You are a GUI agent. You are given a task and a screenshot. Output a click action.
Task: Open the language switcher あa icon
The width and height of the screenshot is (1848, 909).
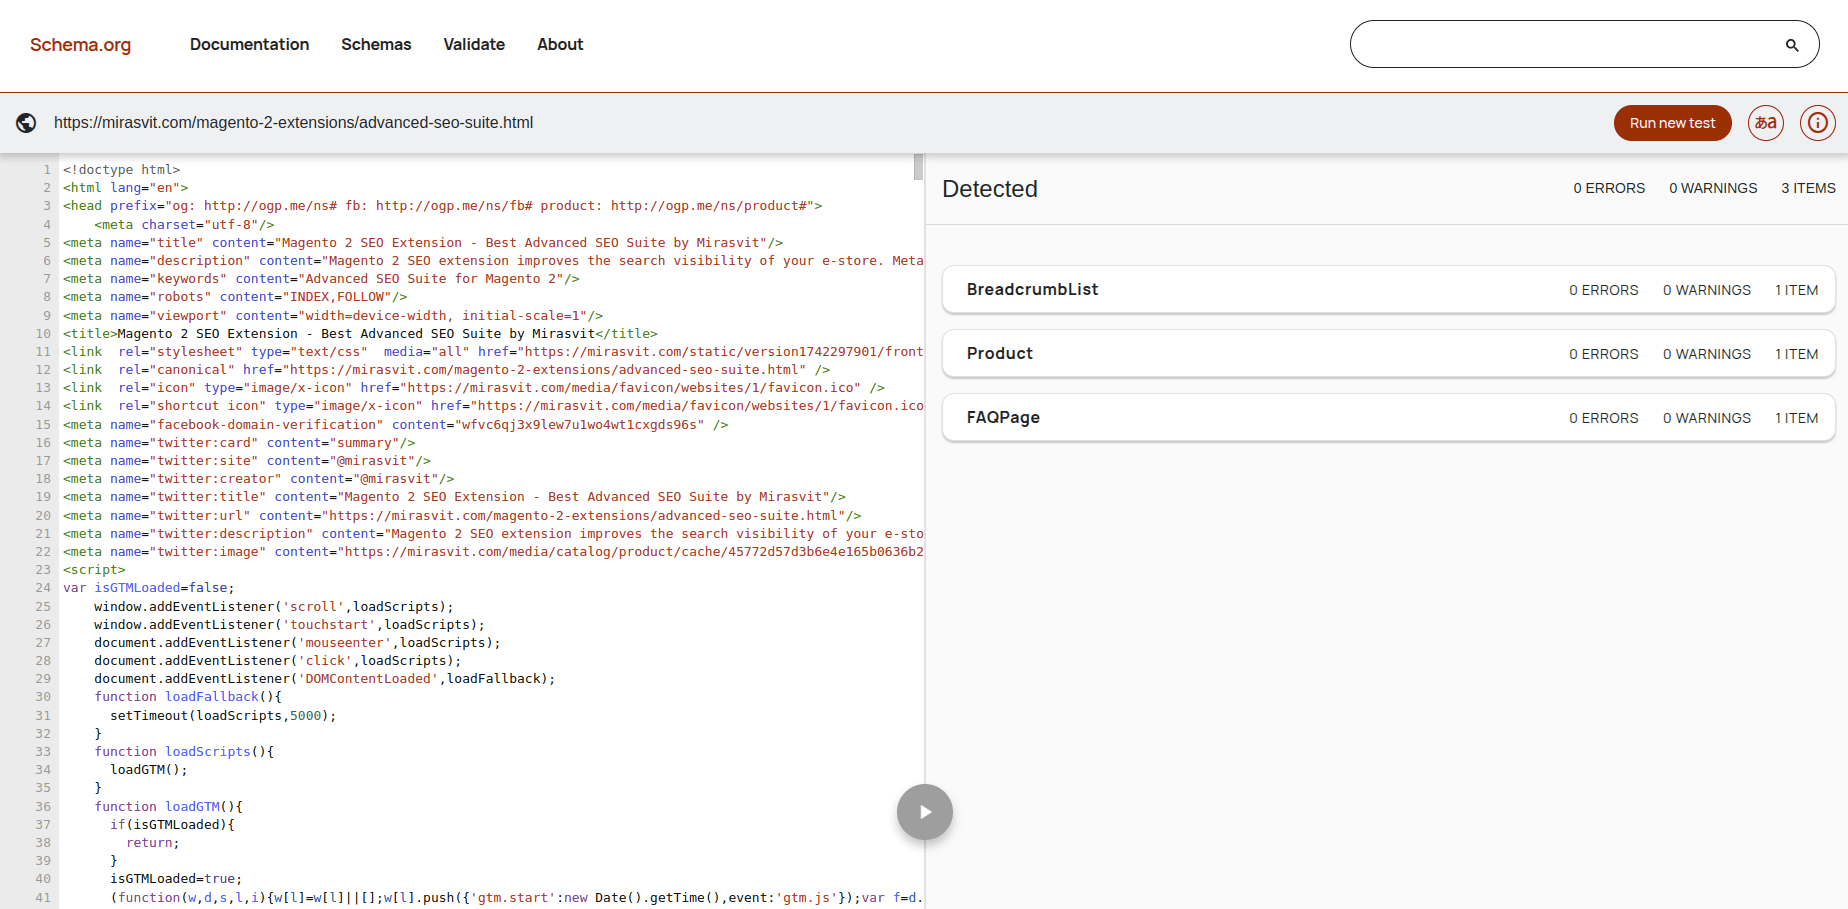point(1765,123)
